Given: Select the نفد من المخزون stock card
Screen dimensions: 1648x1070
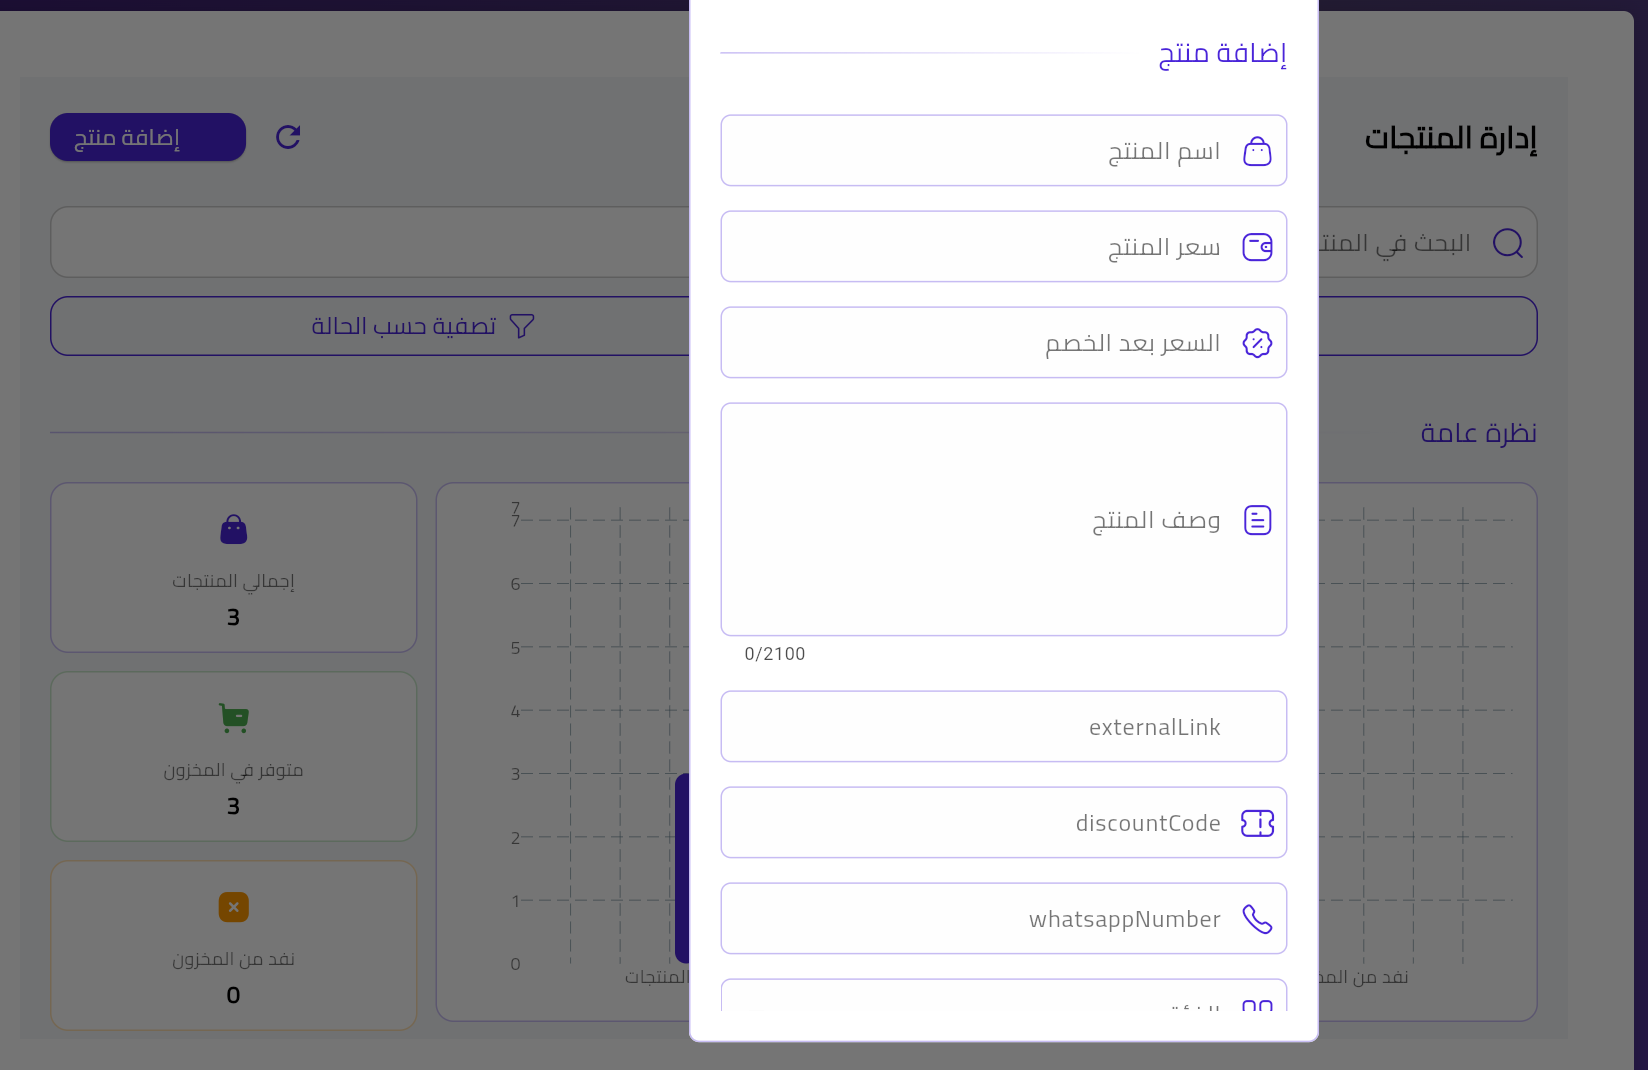Looking at the screenshot, I should [233, 945].
